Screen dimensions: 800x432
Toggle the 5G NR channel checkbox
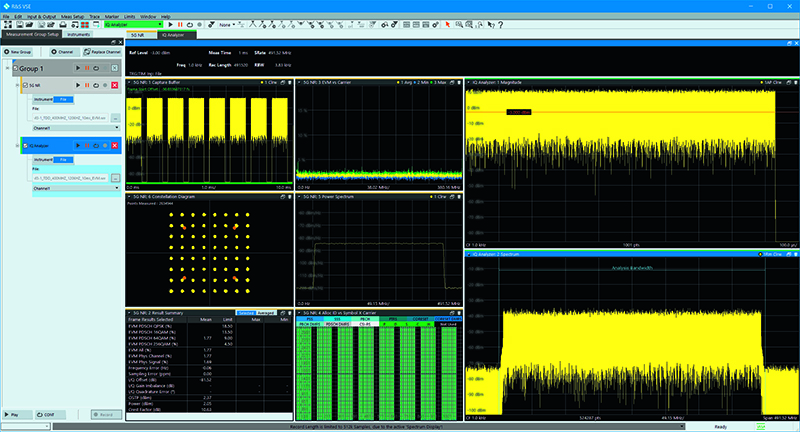point(24,86)
